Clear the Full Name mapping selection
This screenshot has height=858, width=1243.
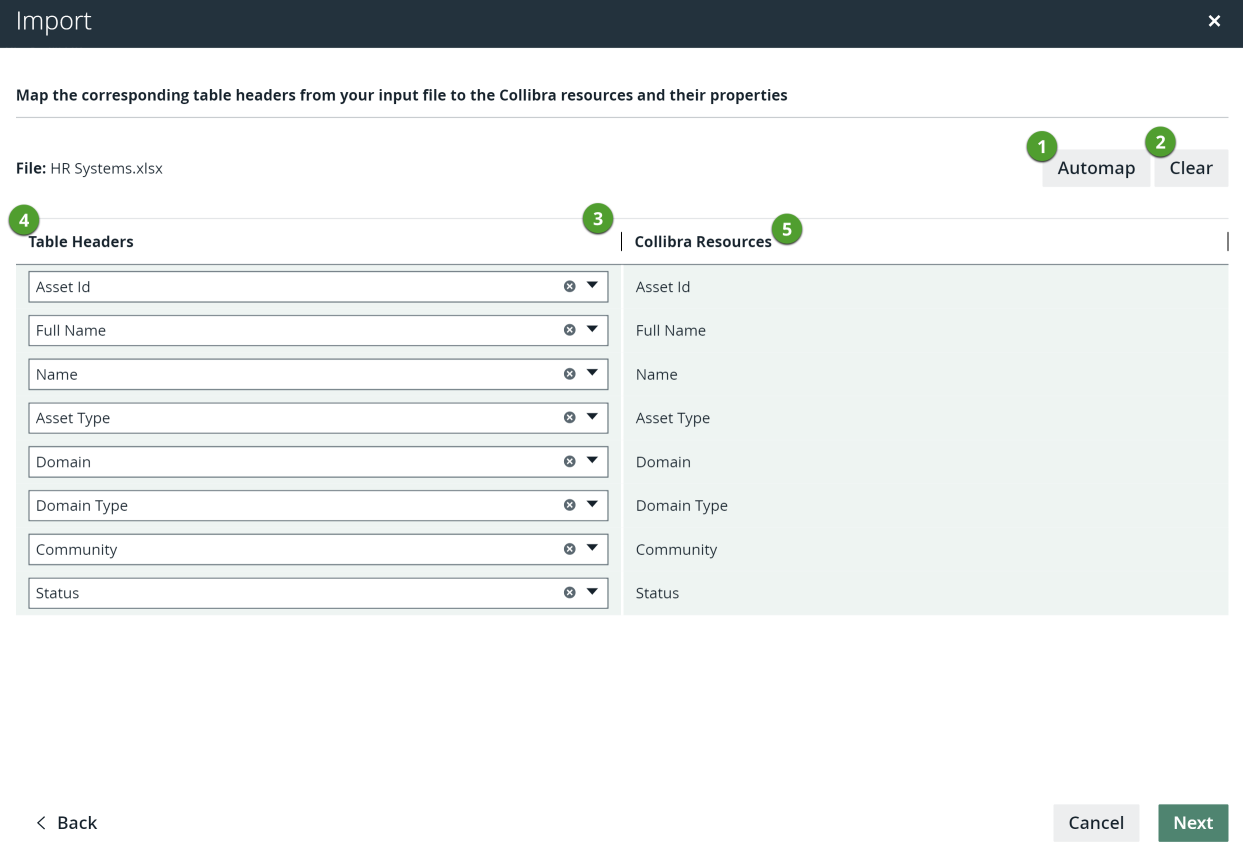tap(570, 330)
